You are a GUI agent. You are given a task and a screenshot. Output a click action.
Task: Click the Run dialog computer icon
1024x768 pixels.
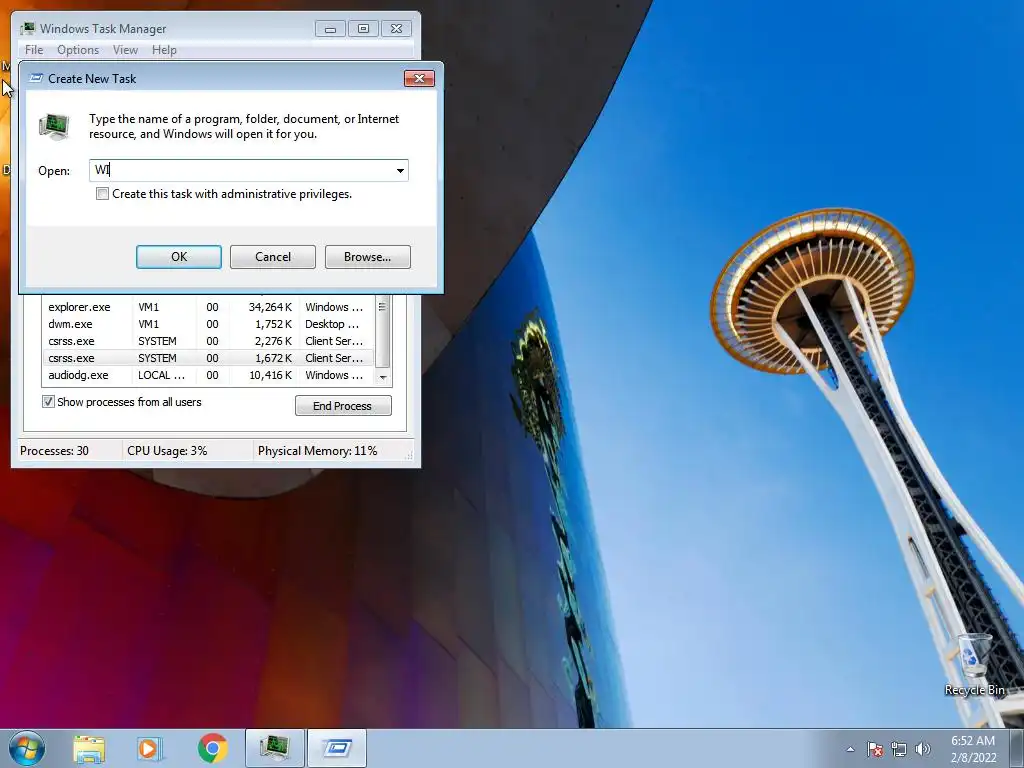(x=54, y=126)
